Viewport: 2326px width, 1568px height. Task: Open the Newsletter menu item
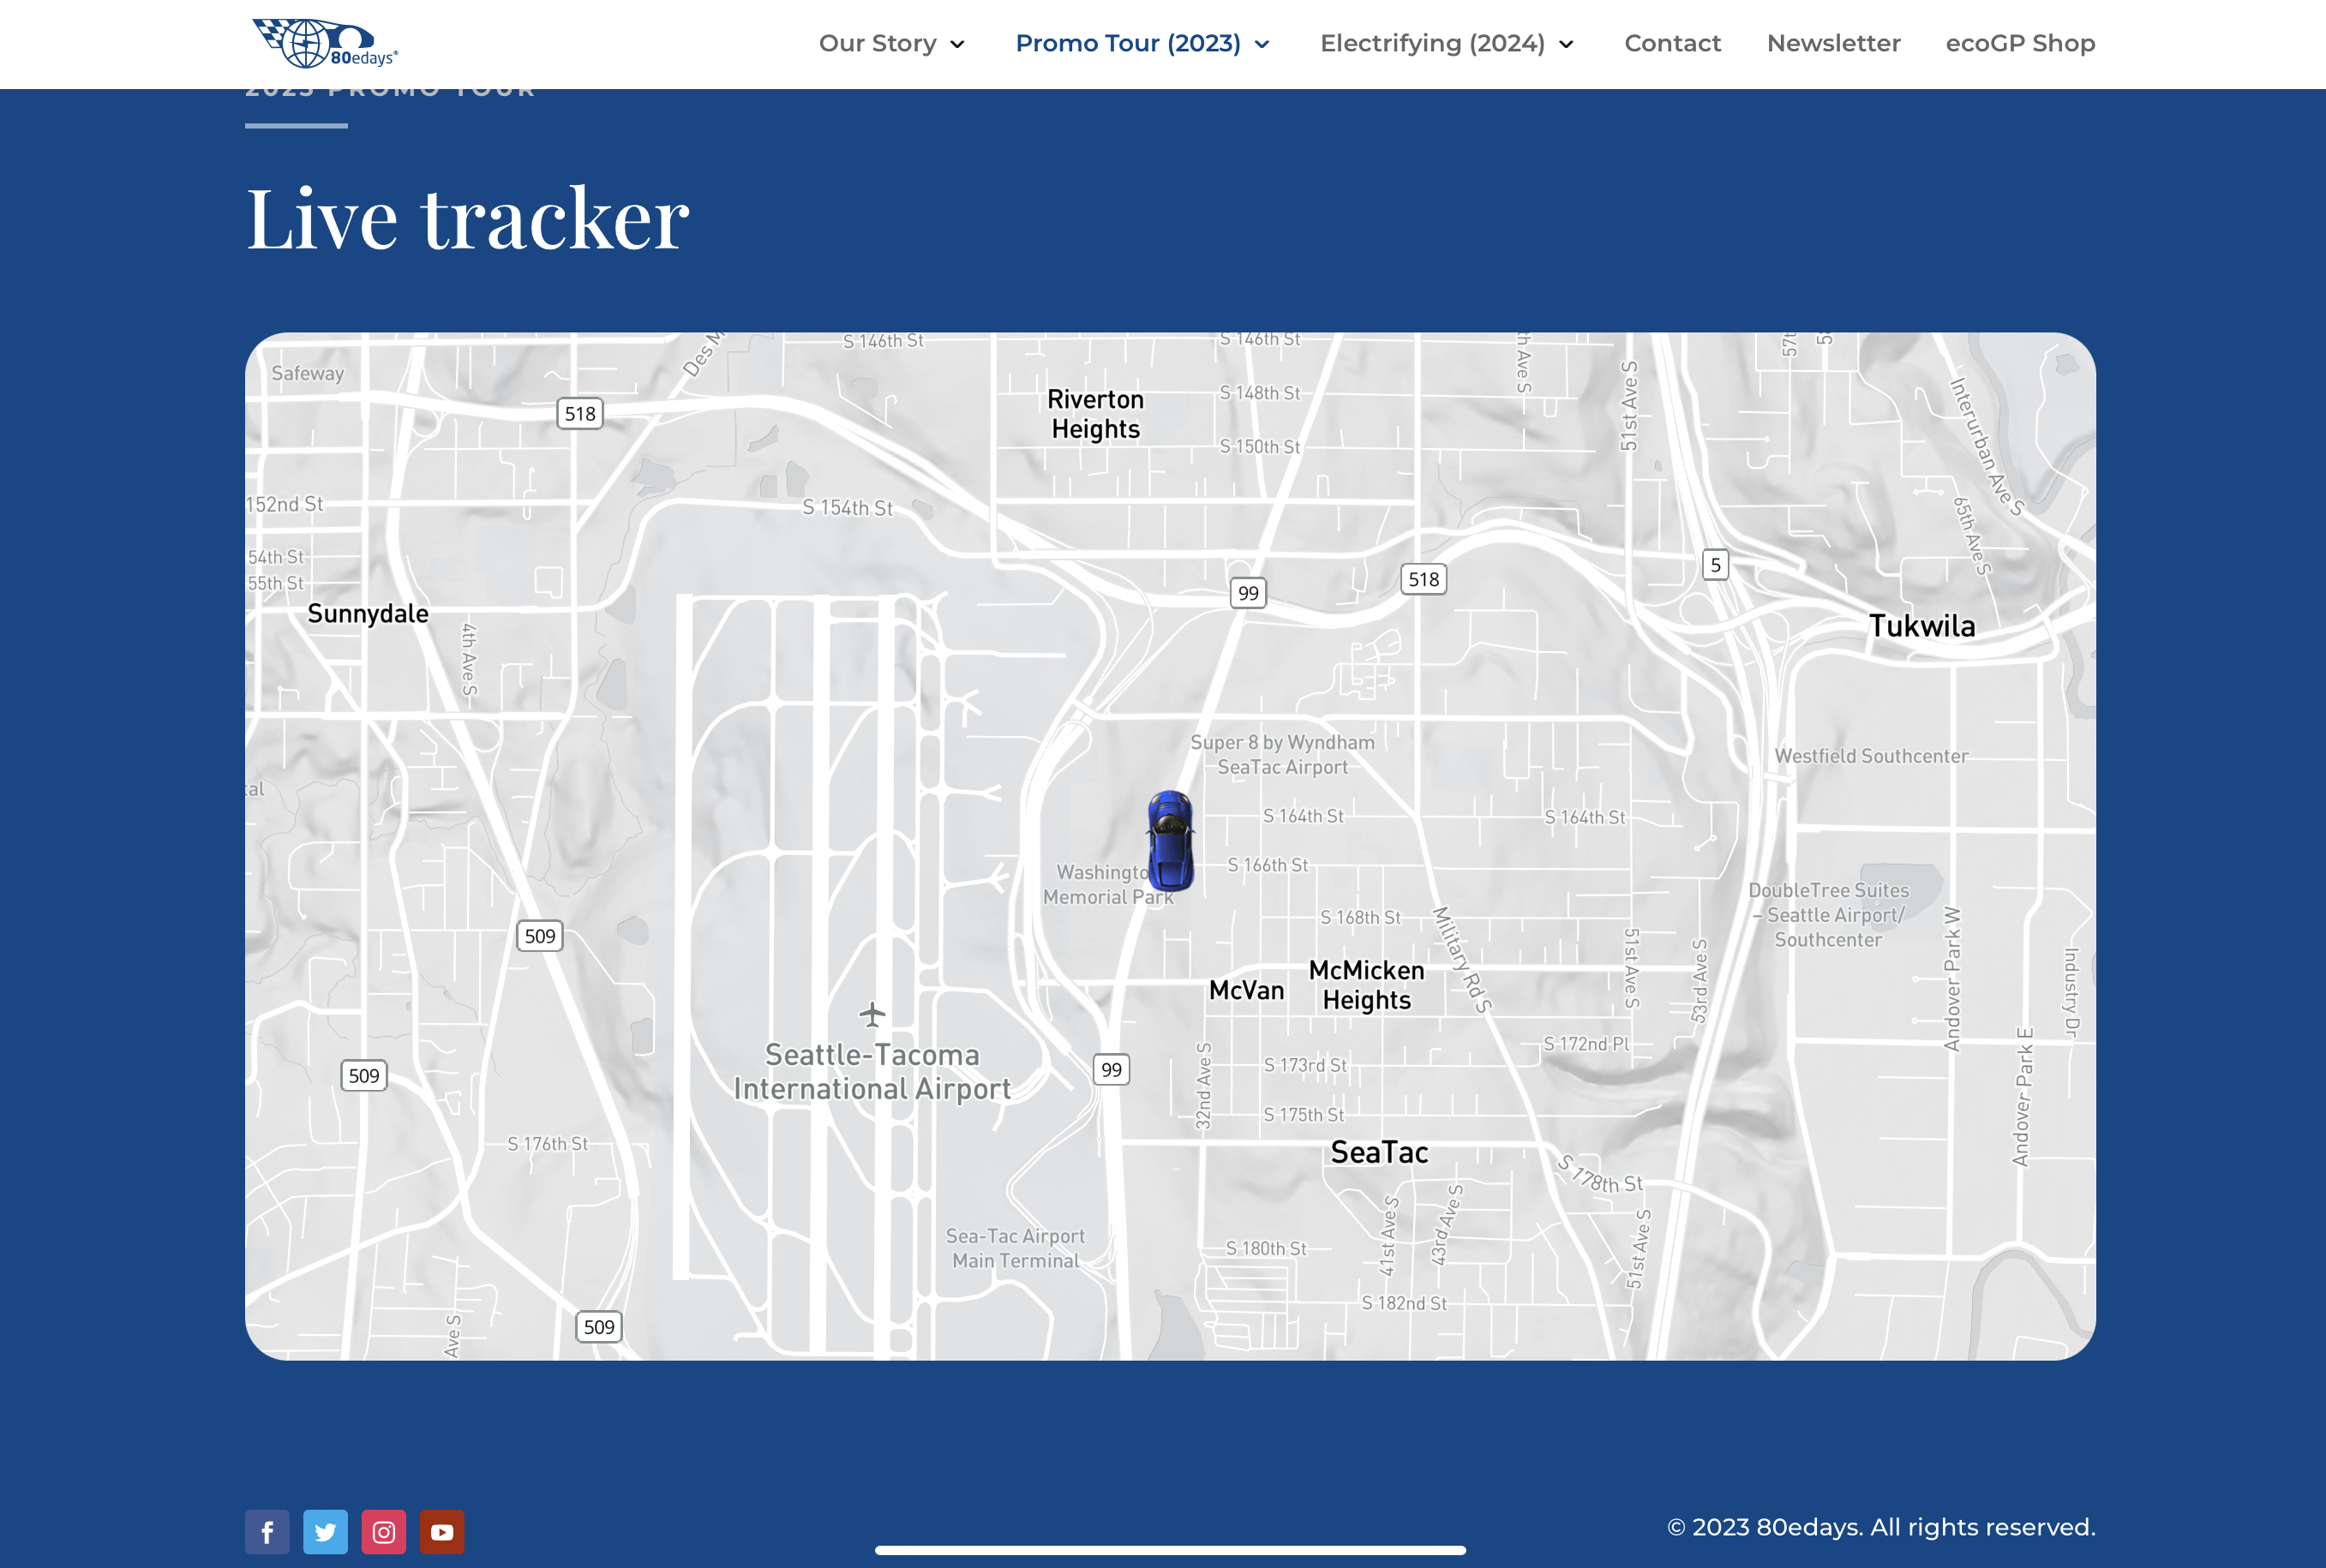pos(1833,43)
